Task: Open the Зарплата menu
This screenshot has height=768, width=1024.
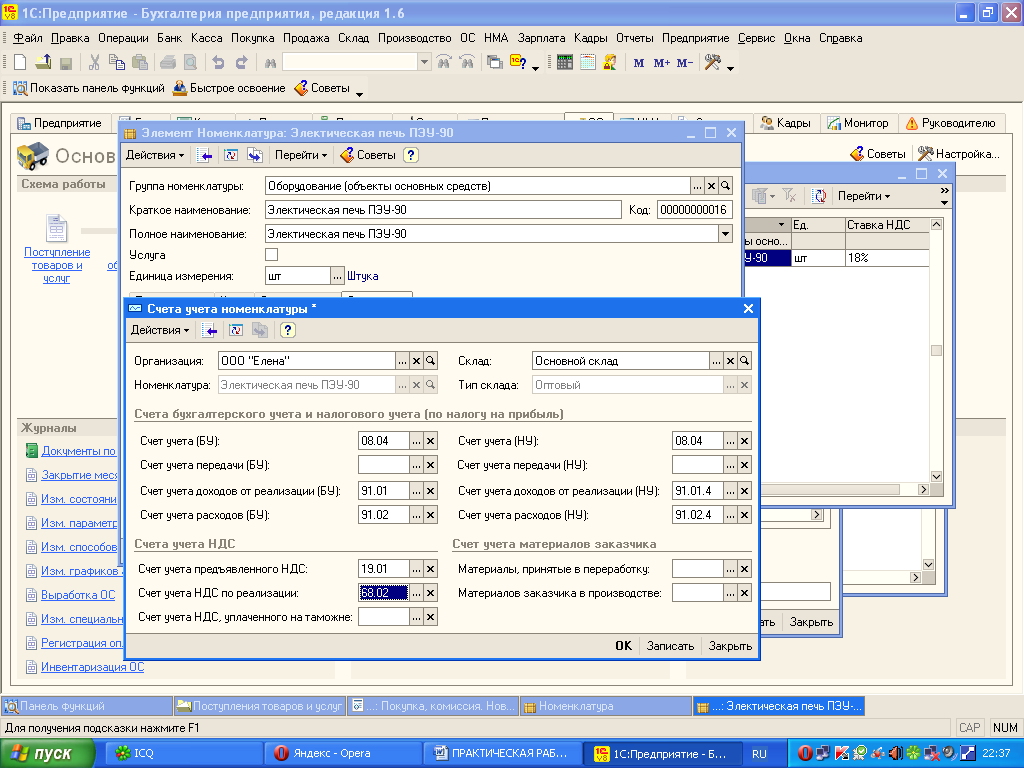Action: coord(541,38)
